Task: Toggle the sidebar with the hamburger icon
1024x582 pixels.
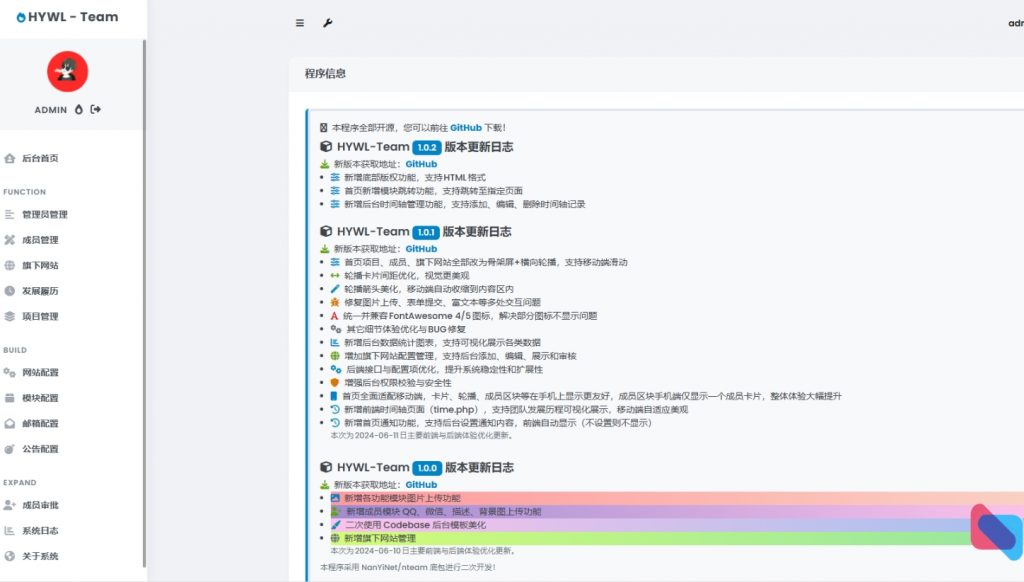Action: coord(298,22)
